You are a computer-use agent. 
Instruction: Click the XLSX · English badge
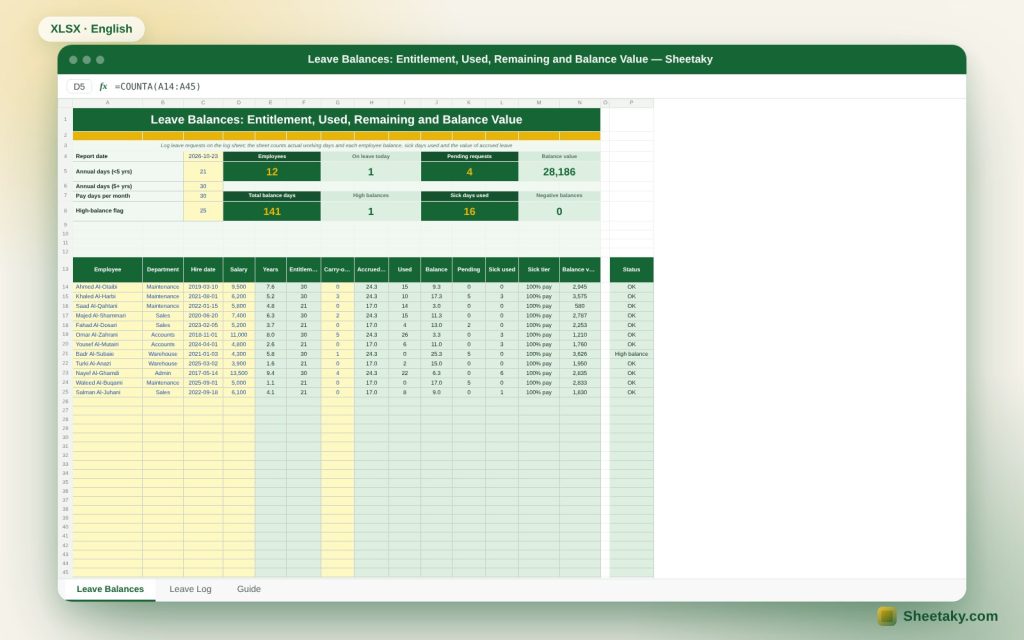(91, 29)
